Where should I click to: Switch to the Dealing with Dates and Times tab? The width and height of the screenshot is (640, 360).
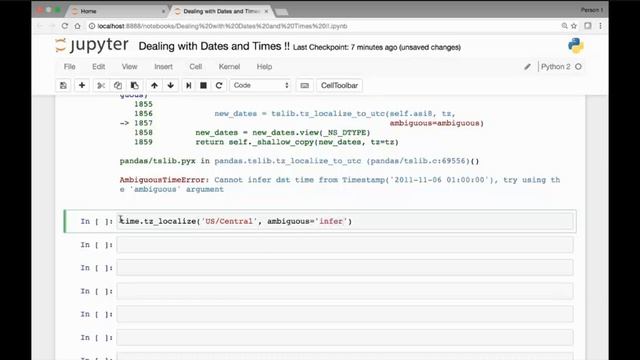click(x=222, y=11)
